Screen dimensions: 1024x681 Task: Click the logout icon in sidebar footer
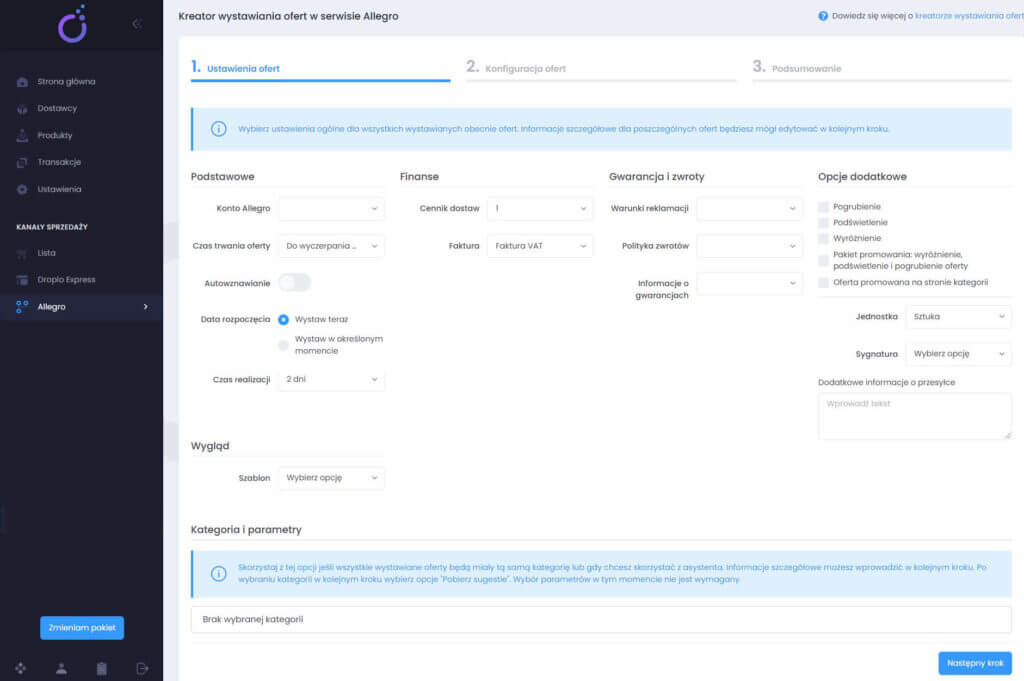[142, 668]
